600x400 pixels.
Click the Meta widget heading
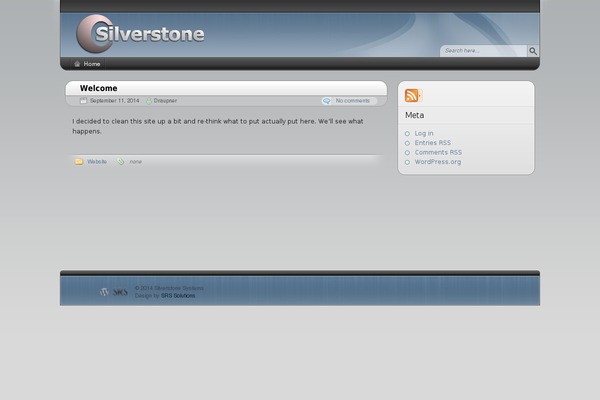(x=414, y=115)
